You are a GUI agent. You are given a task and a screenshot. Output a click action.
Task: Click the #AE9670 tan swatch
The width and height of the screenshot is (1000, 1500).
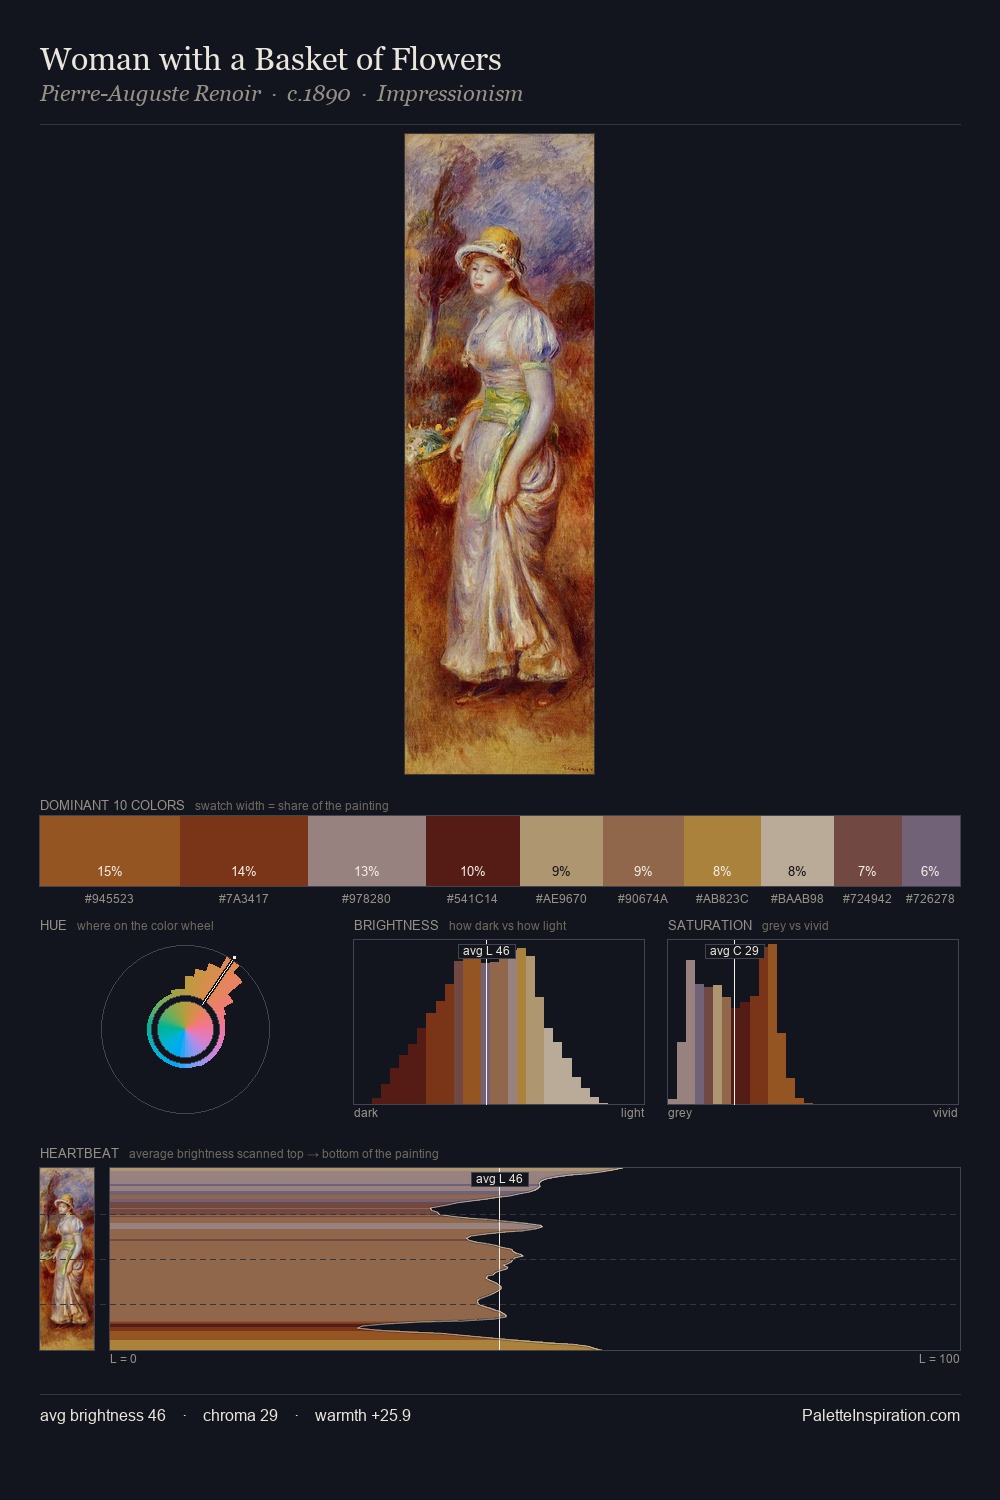(x=561, y=851)
